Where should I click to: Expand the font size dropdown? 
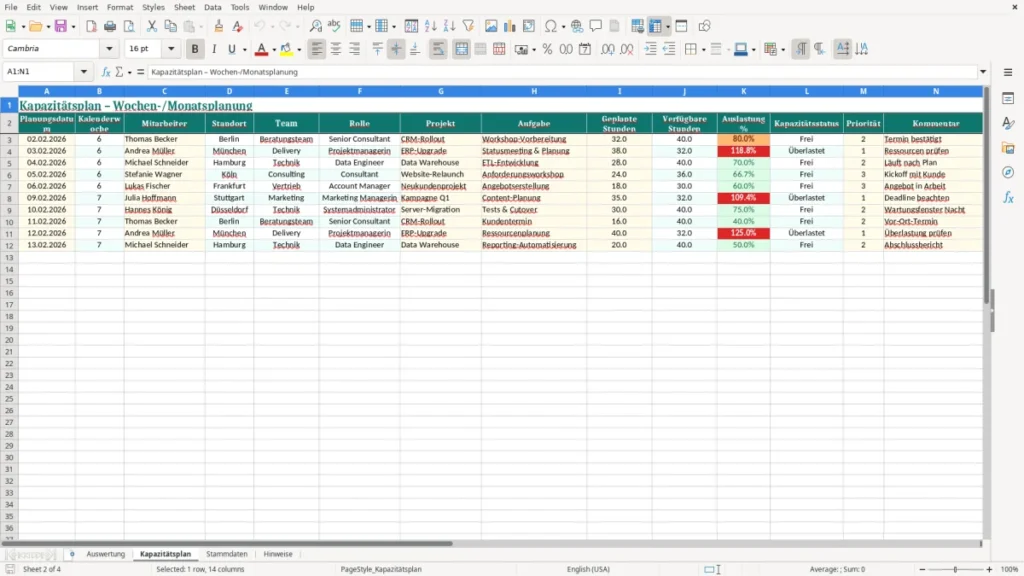171,48
